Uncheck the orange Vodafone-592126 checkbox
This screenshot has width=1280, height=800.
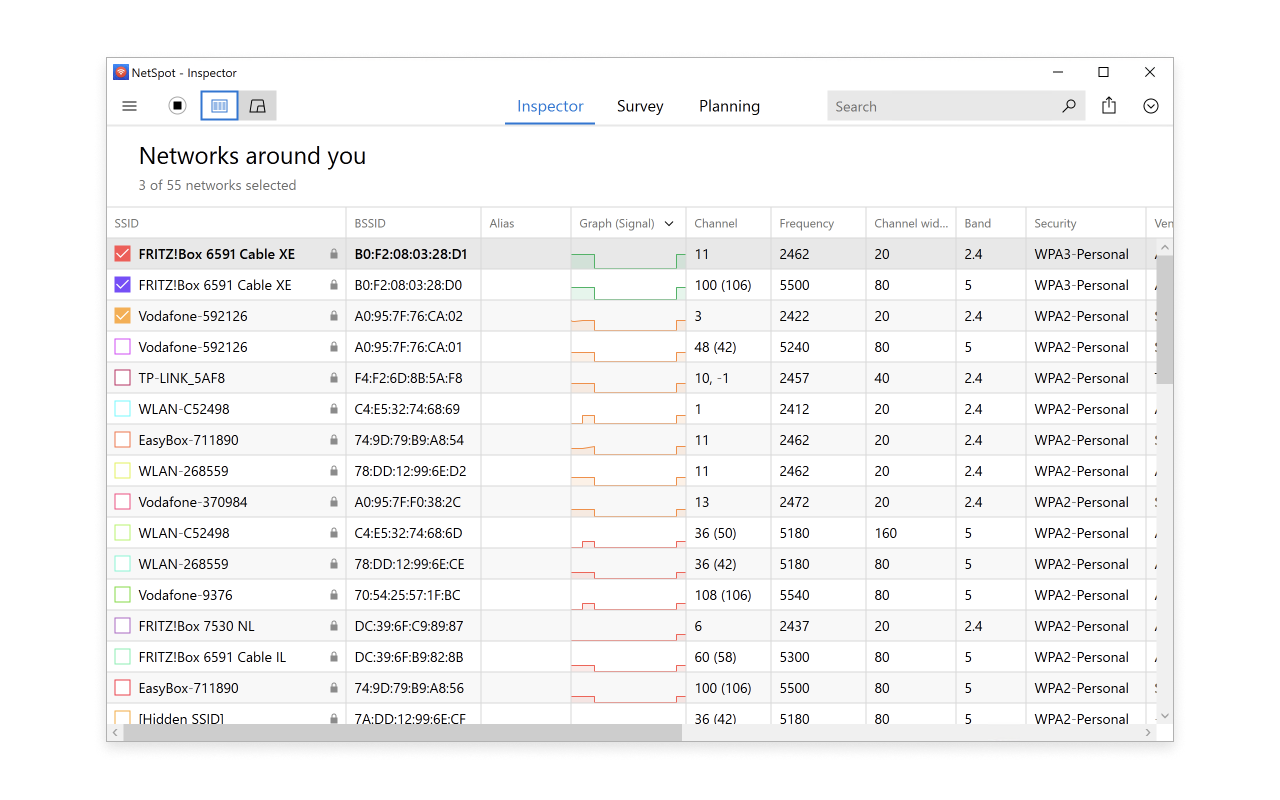pyautogui.click(x=123, y=316)
